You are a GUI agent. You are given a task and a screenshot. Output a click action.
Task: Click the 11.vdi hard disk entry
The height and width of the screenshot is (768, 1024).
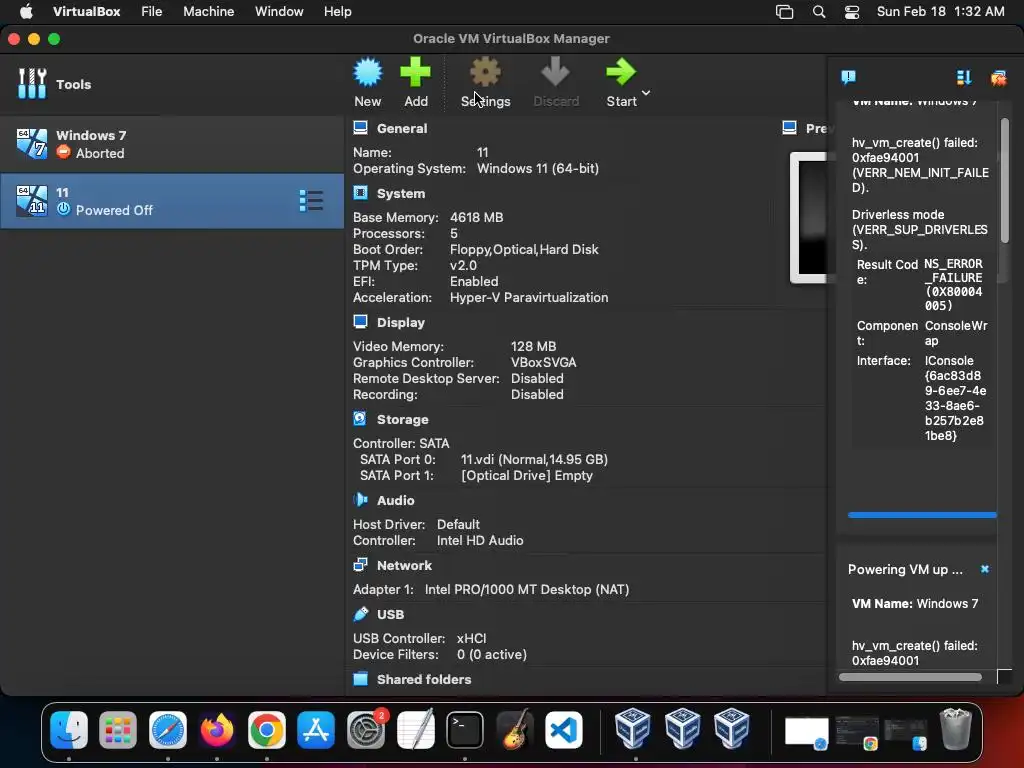click(534, 460)
